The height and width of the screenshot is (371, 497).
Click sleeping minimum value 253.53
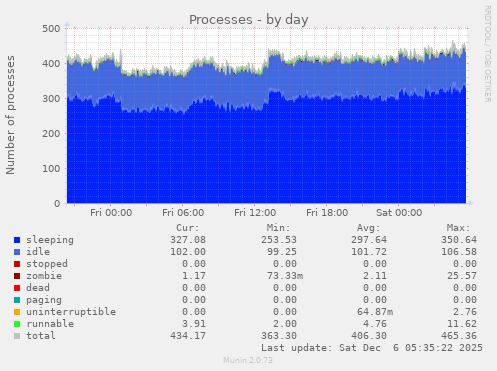point(279,240)
